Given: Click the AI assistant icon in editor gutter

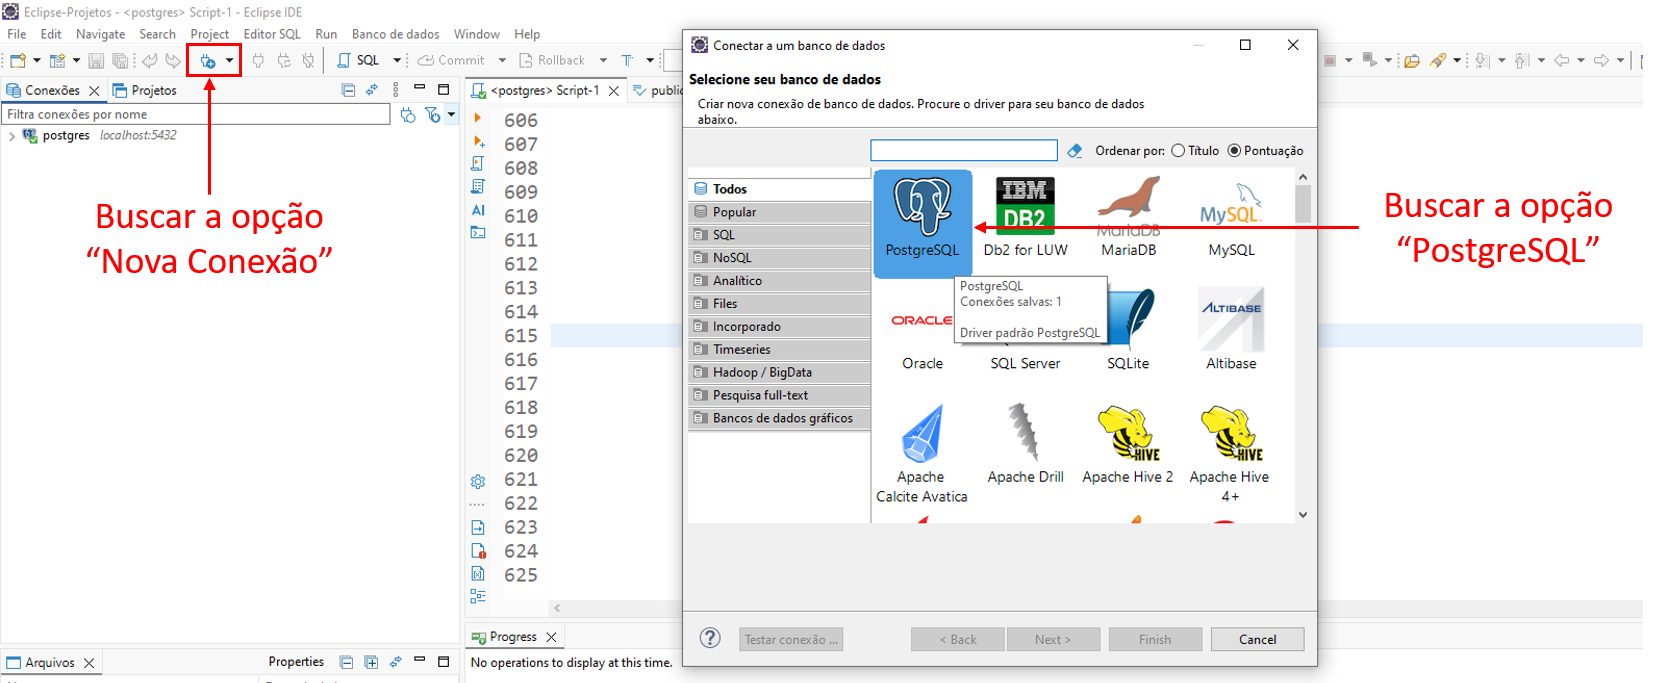Looking at the screenshot, I should [x=478, y=210].
